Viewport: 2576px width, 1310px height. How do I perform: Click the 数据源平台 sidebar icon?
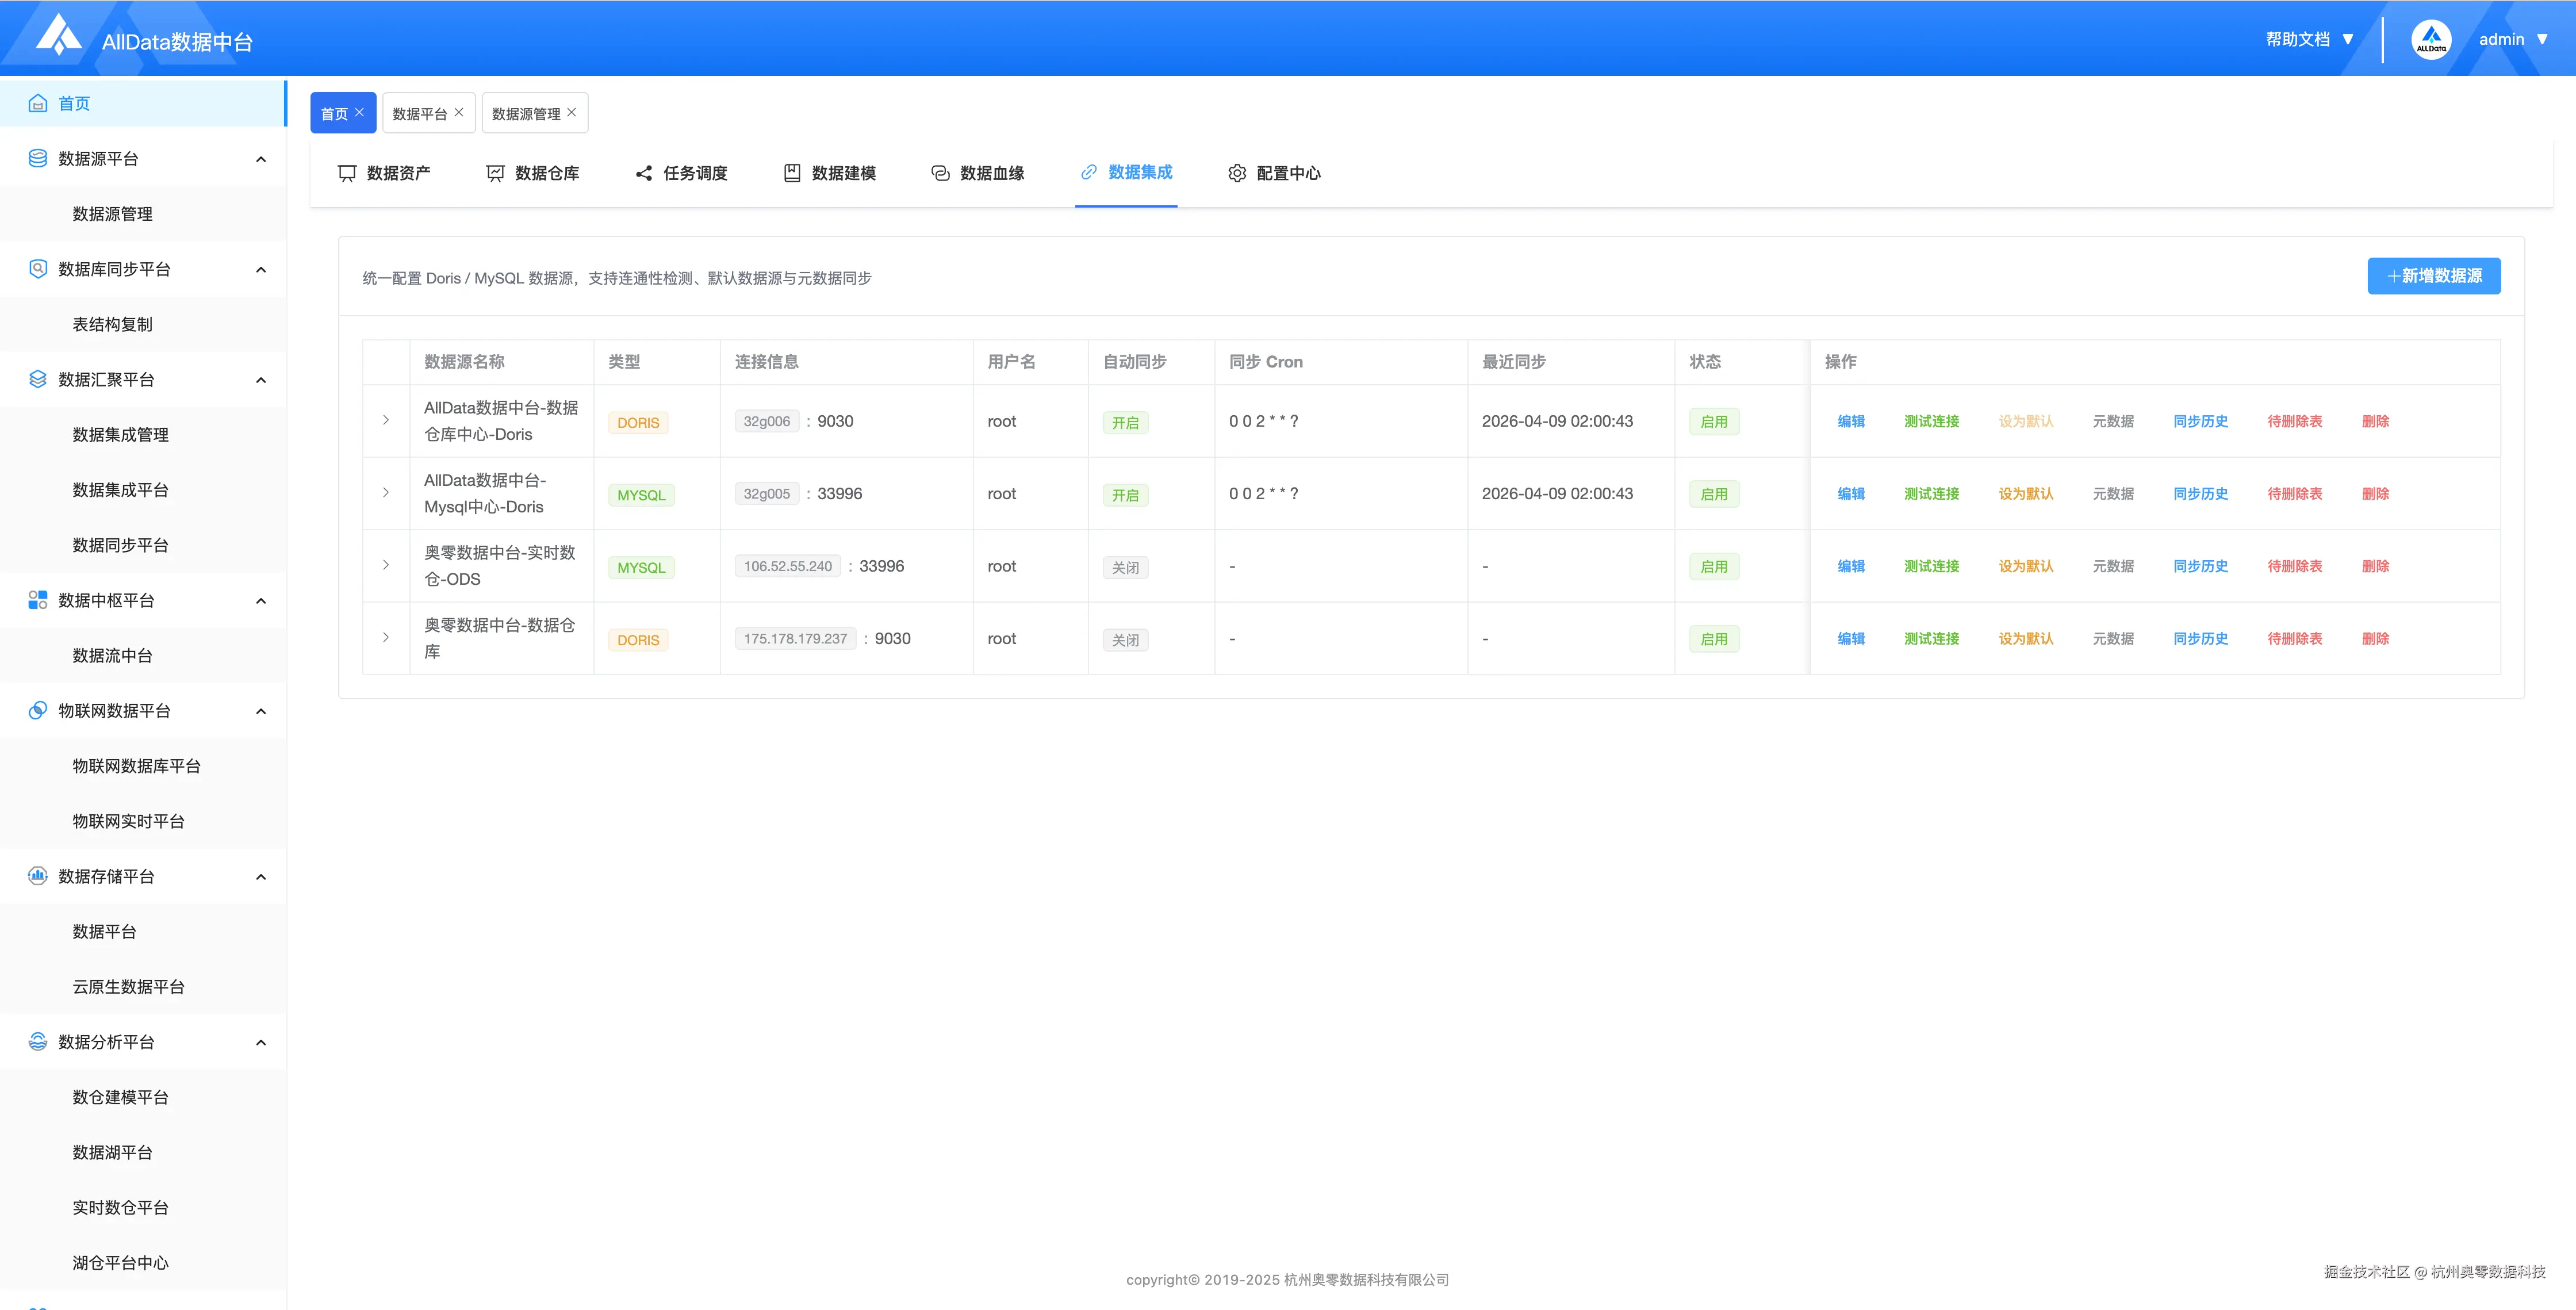click(x=38, y=158)
